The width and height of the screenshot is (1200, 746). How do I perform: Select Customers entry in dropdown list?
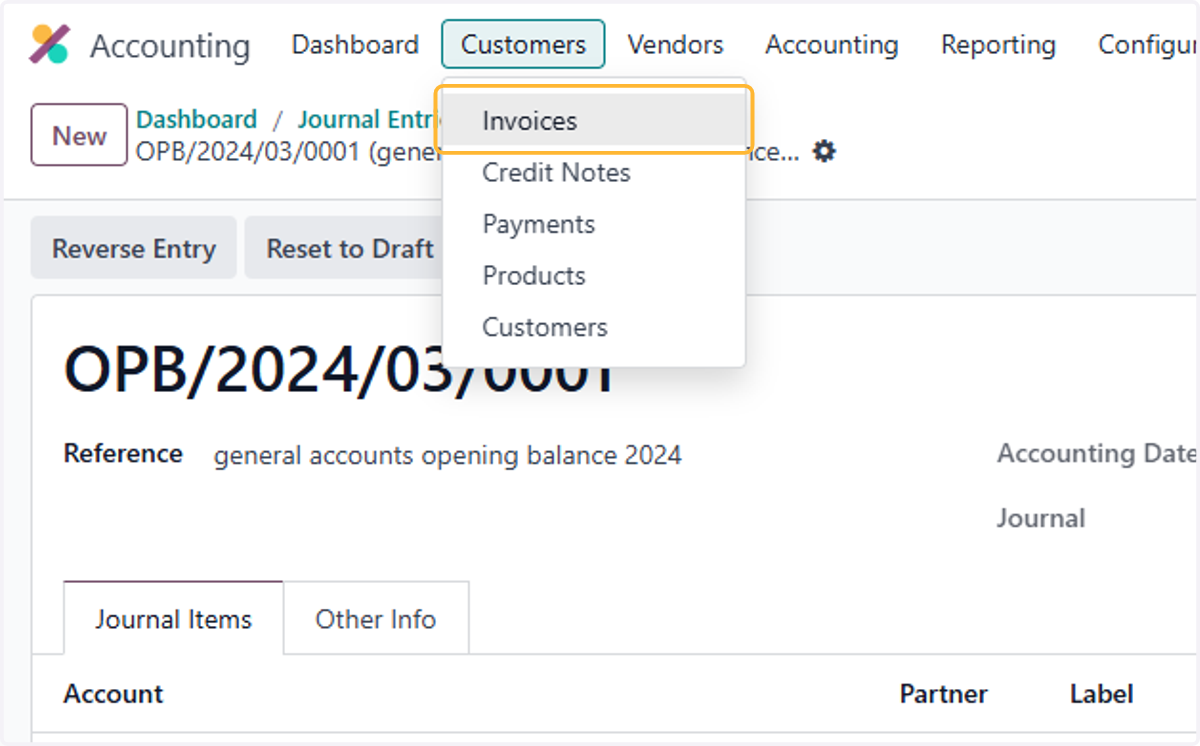[x=594, y=328]
